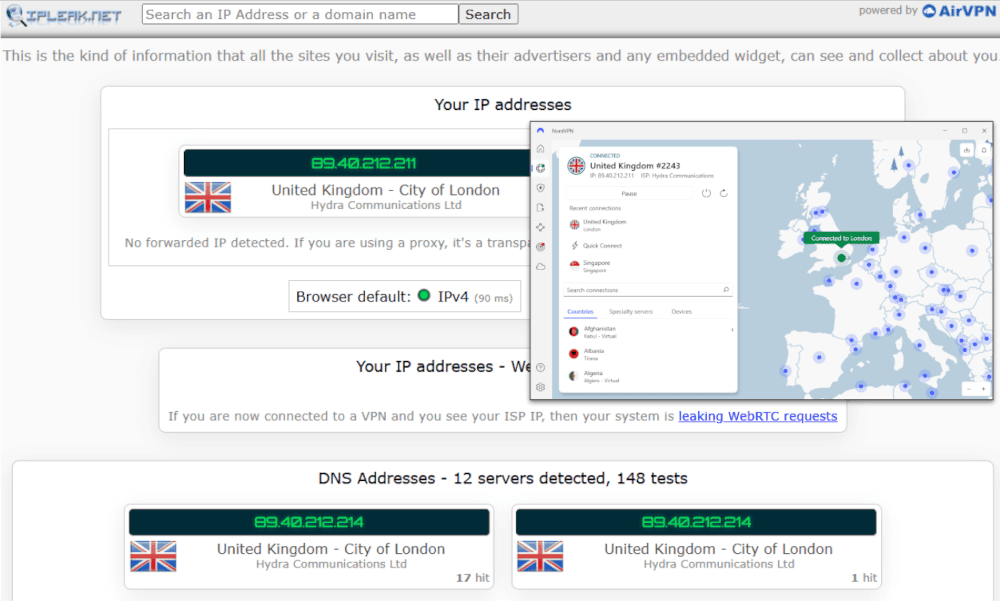Click the UK flag in 17 hit DNS card
The width and height of the screenshot is (1000, 601).
(x=153, y=556)
